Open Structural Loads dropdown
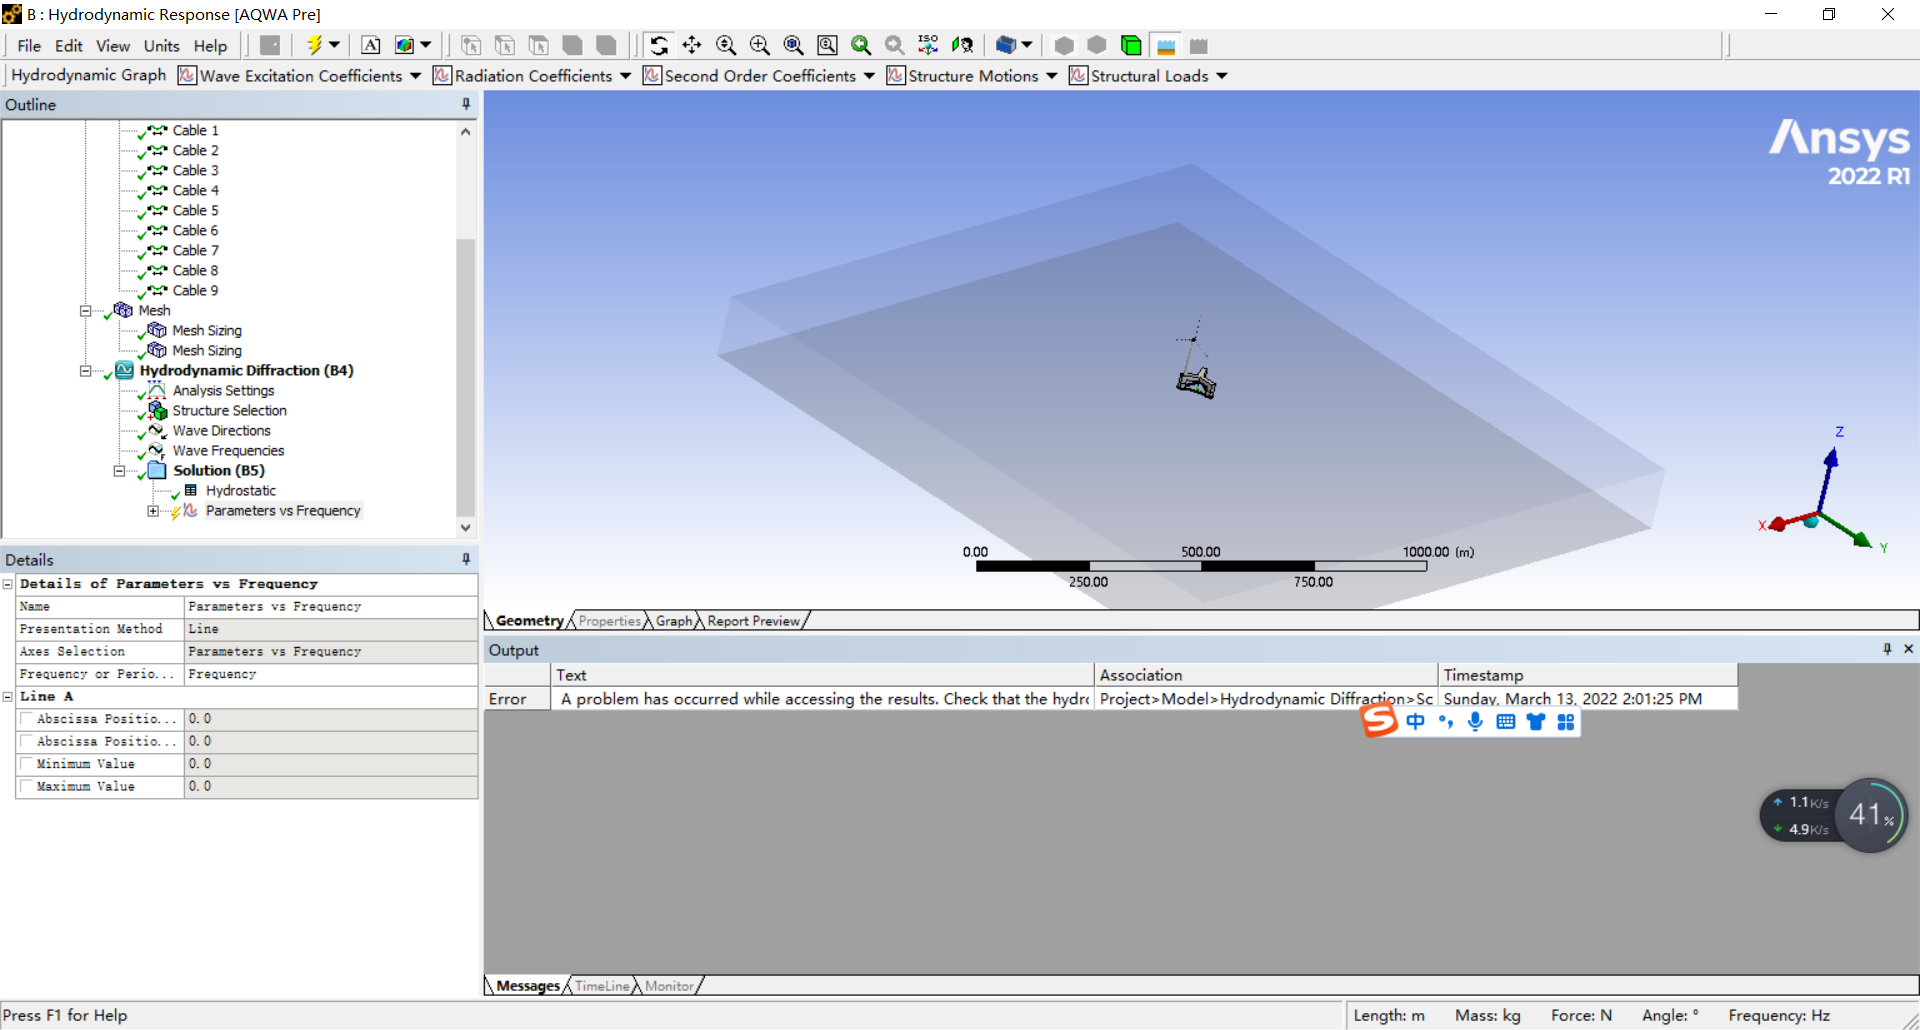The width and height of the screenshot is (1920, 1030). coord(1221,76)
